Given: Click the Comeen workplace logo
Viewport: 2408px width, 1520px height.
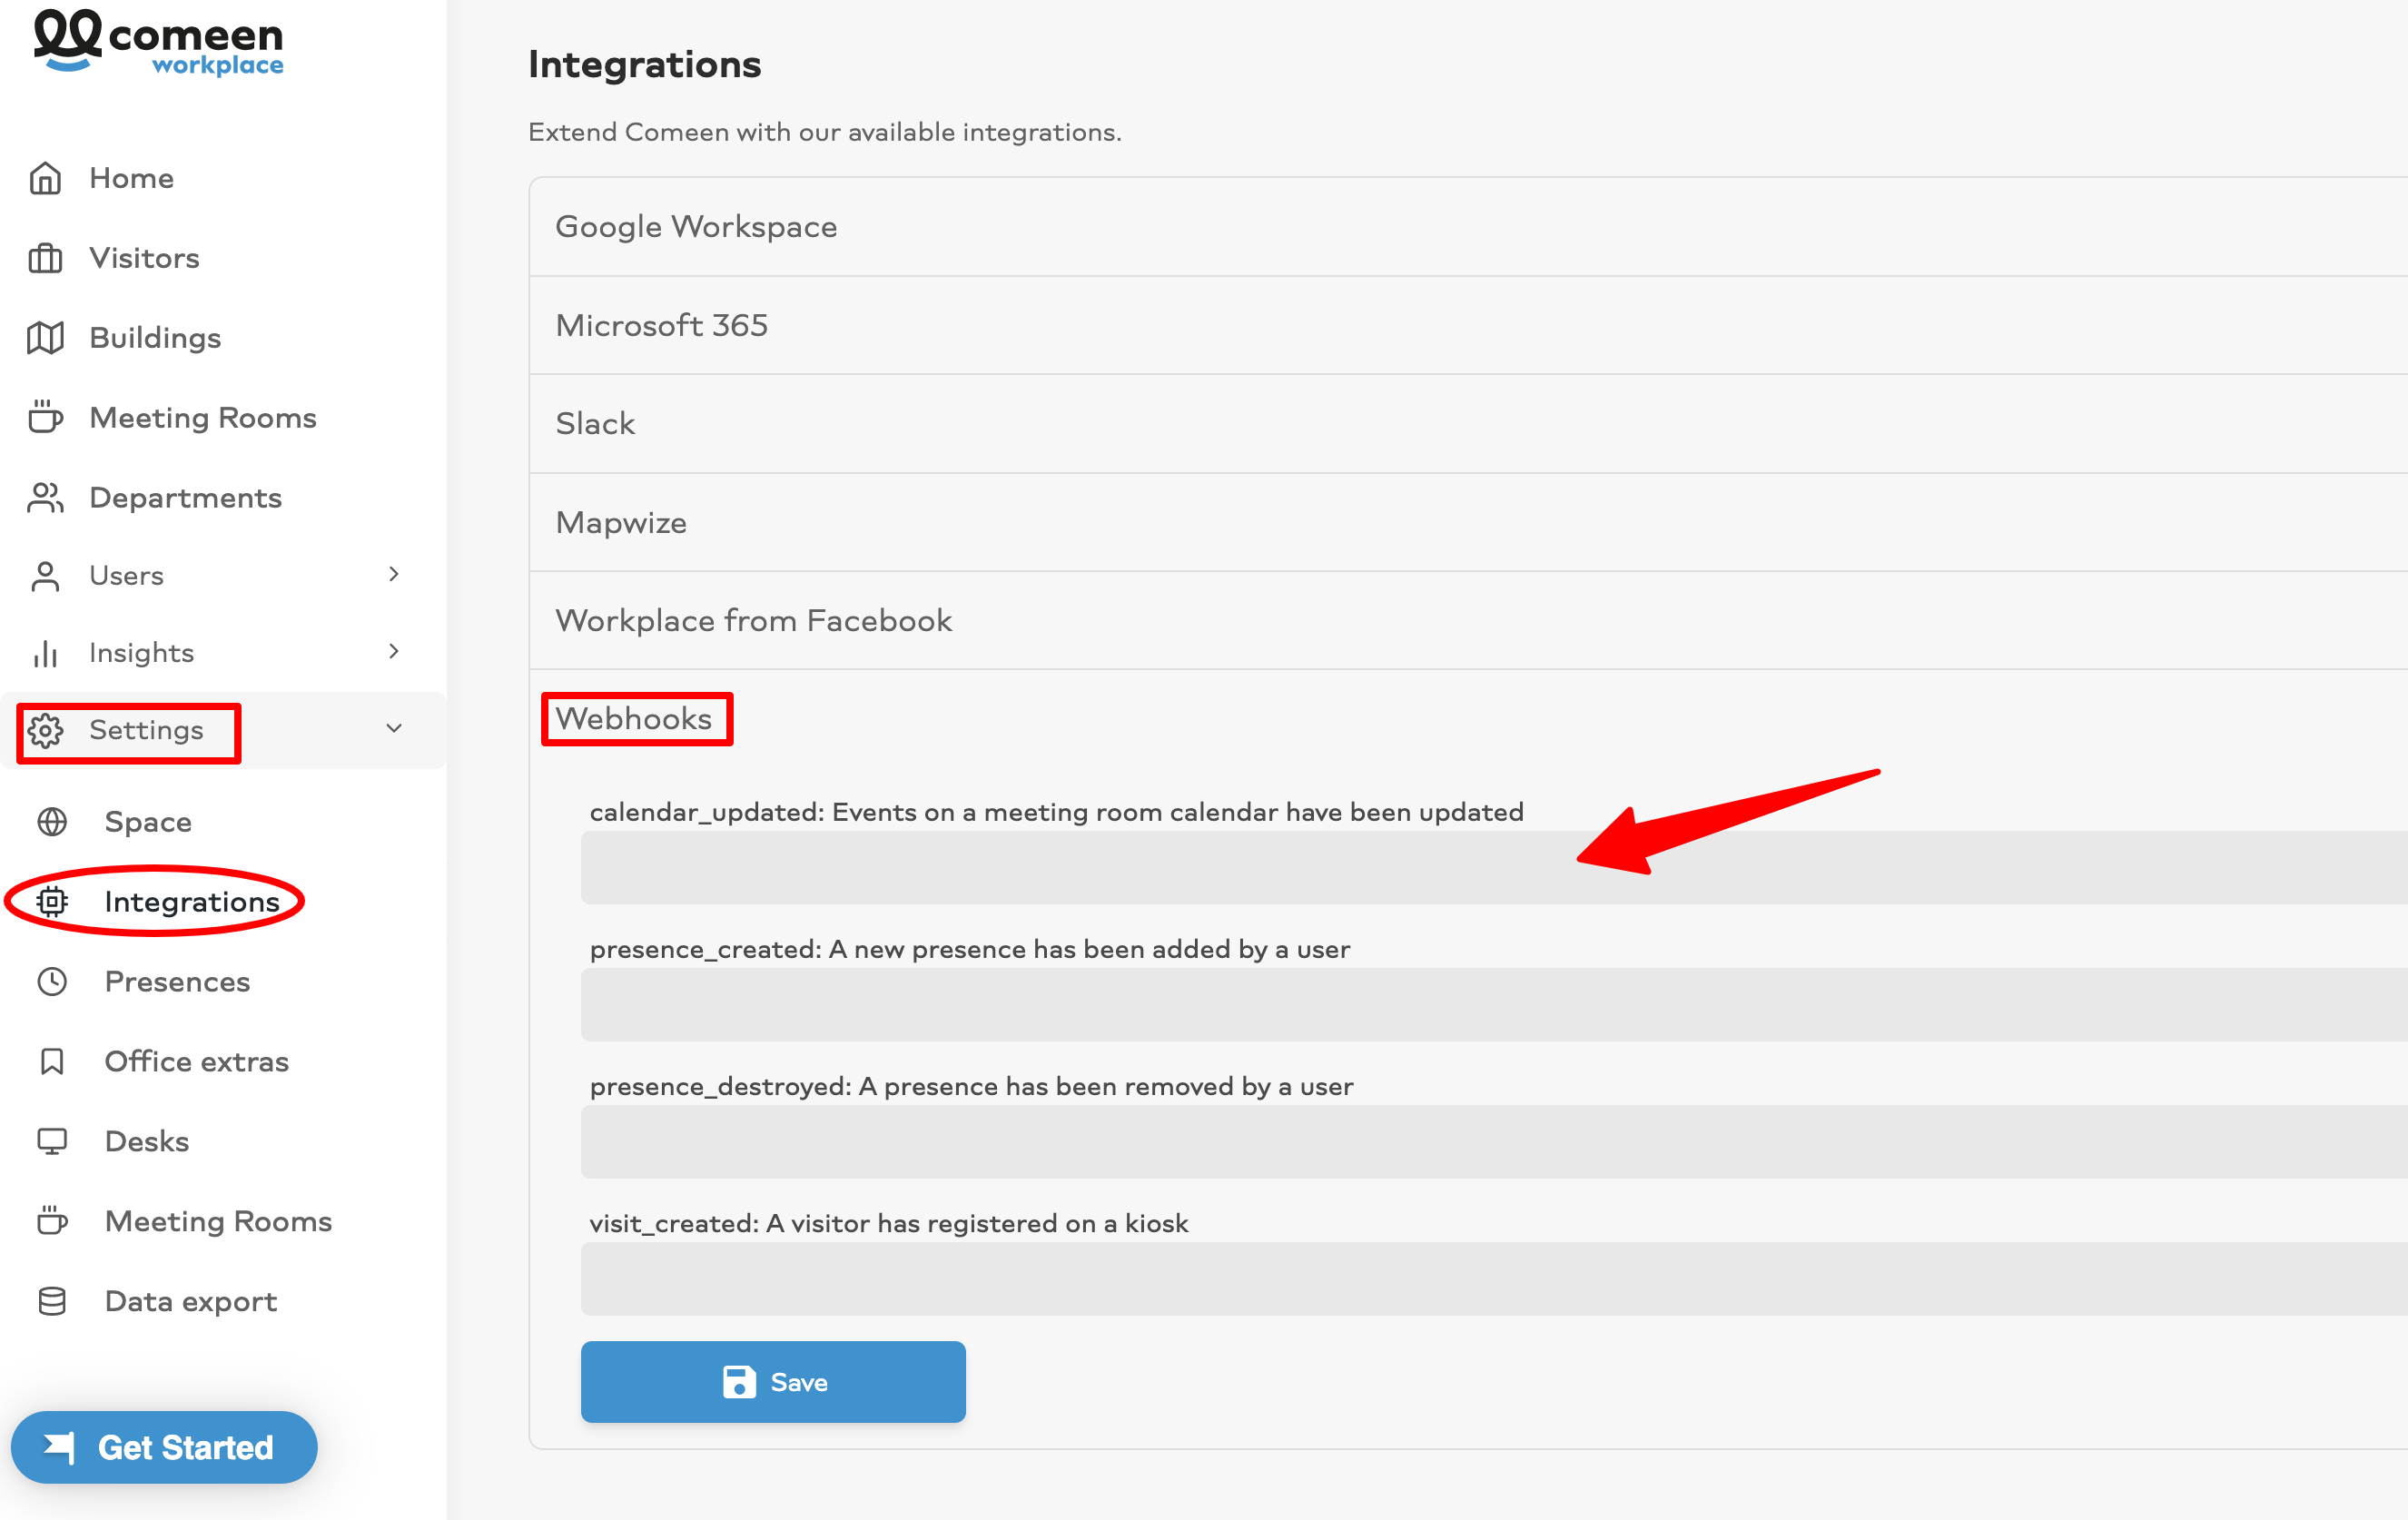Looking at the screenshot, I should (158, 41).
